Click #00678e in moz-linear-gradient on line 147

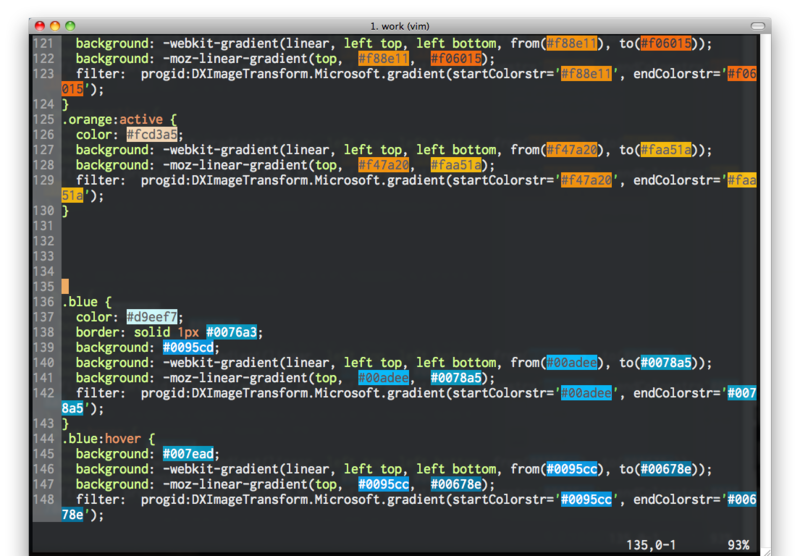[456, 485]
